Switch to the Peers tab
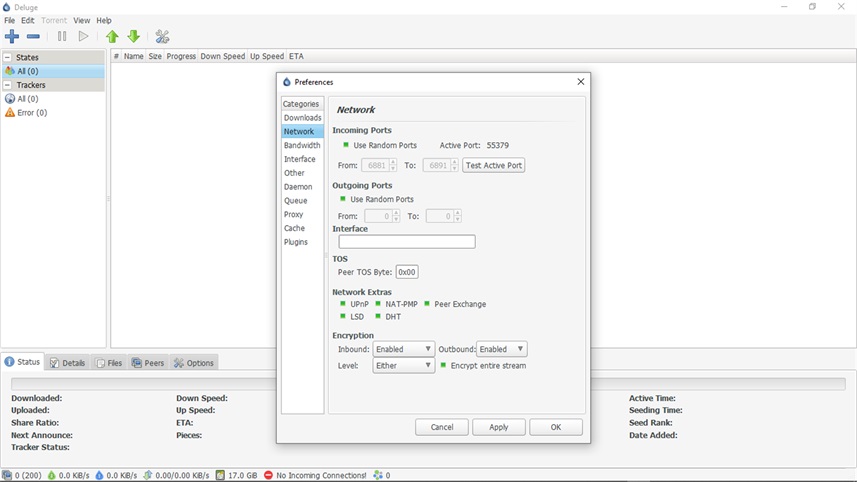This screenshot has width=857, height=482. click(x=148, y=362)
